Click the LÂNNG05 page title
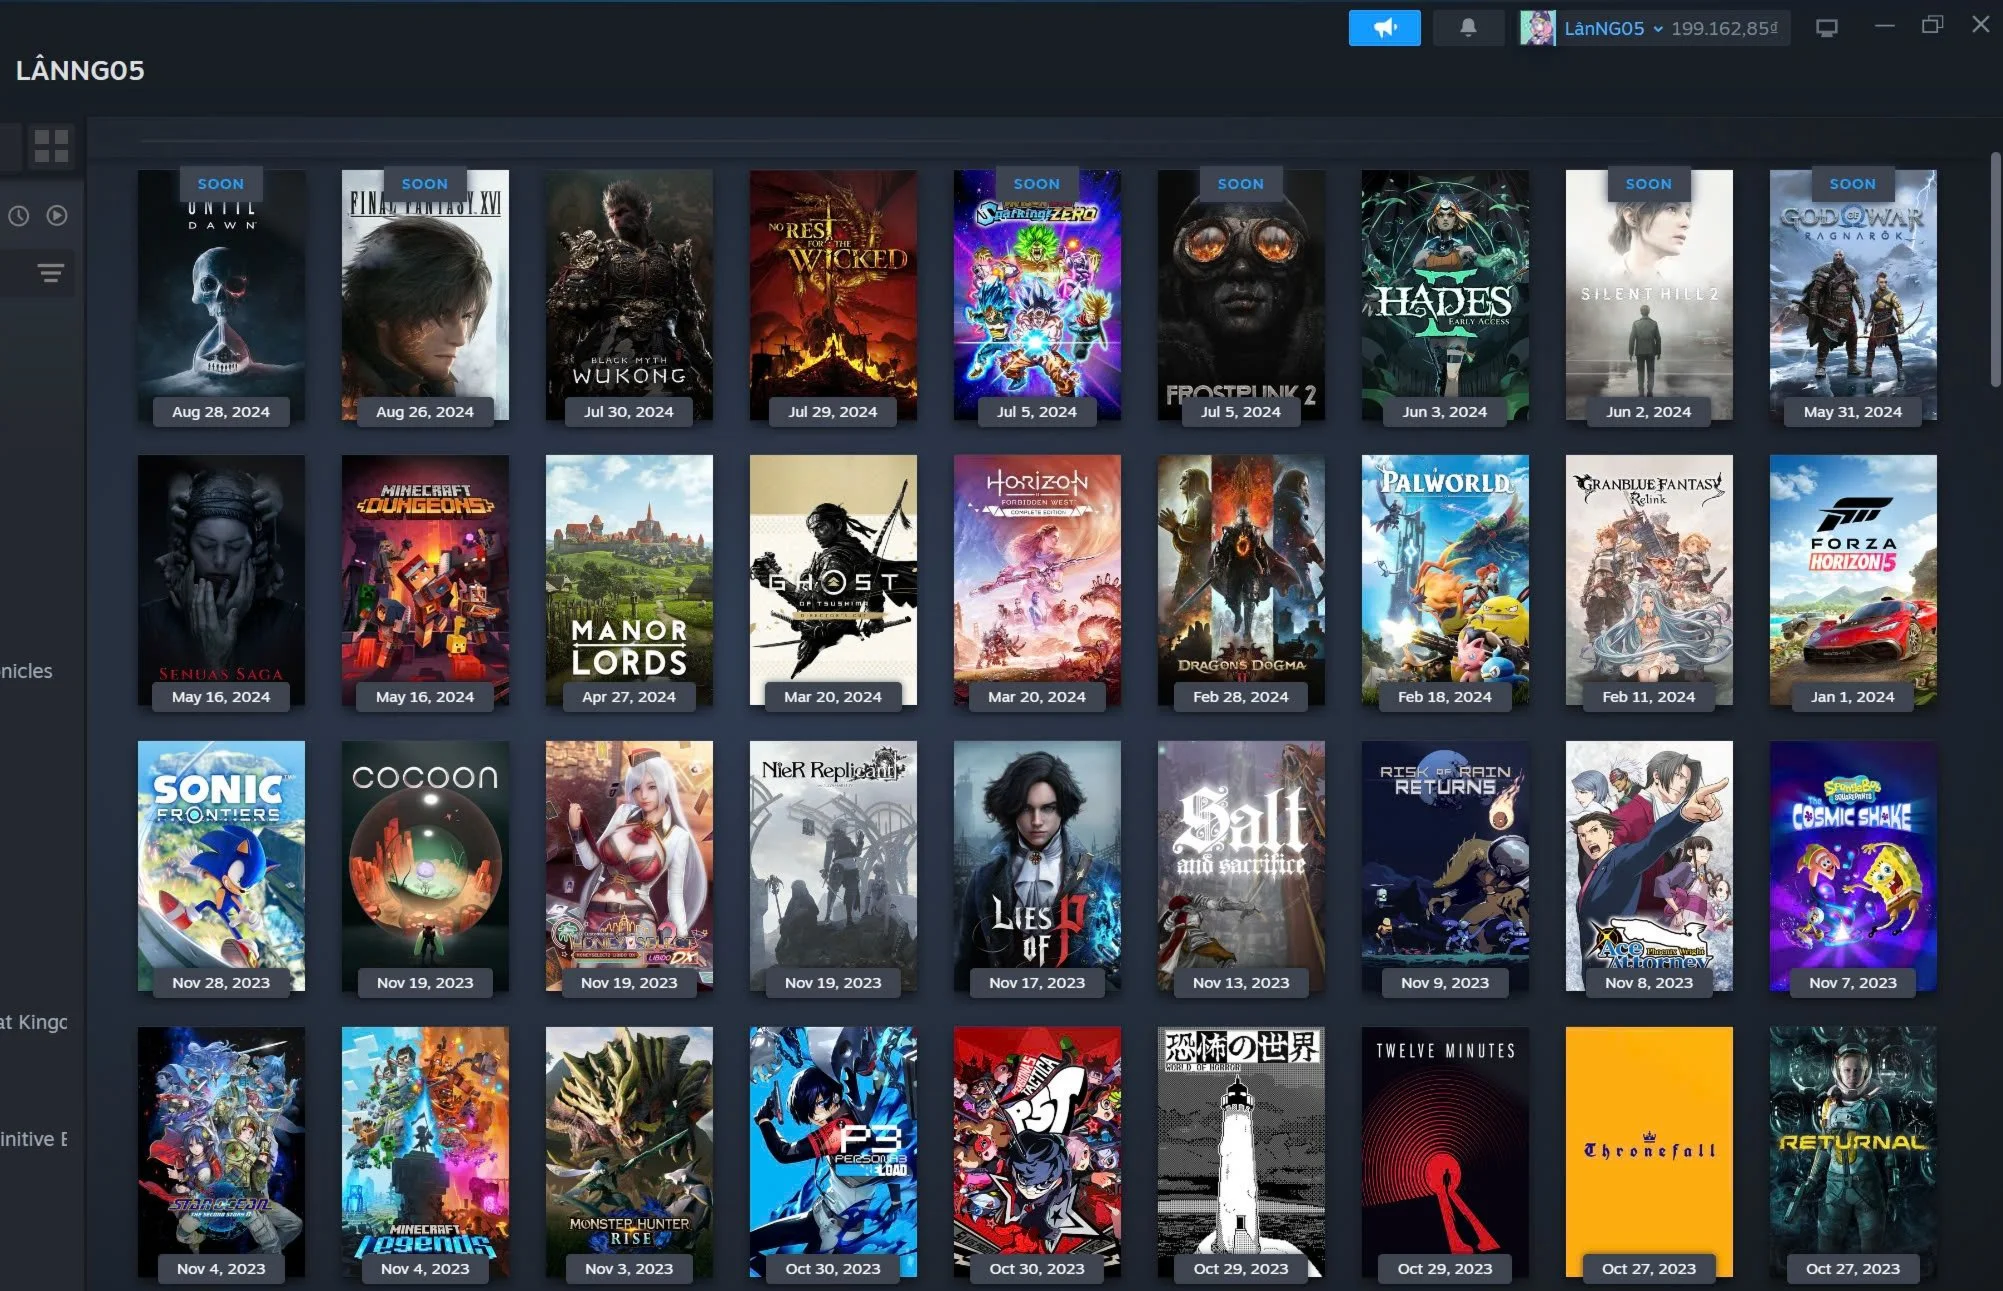This screenshot has height=1291, width=2003. point(80,70)
